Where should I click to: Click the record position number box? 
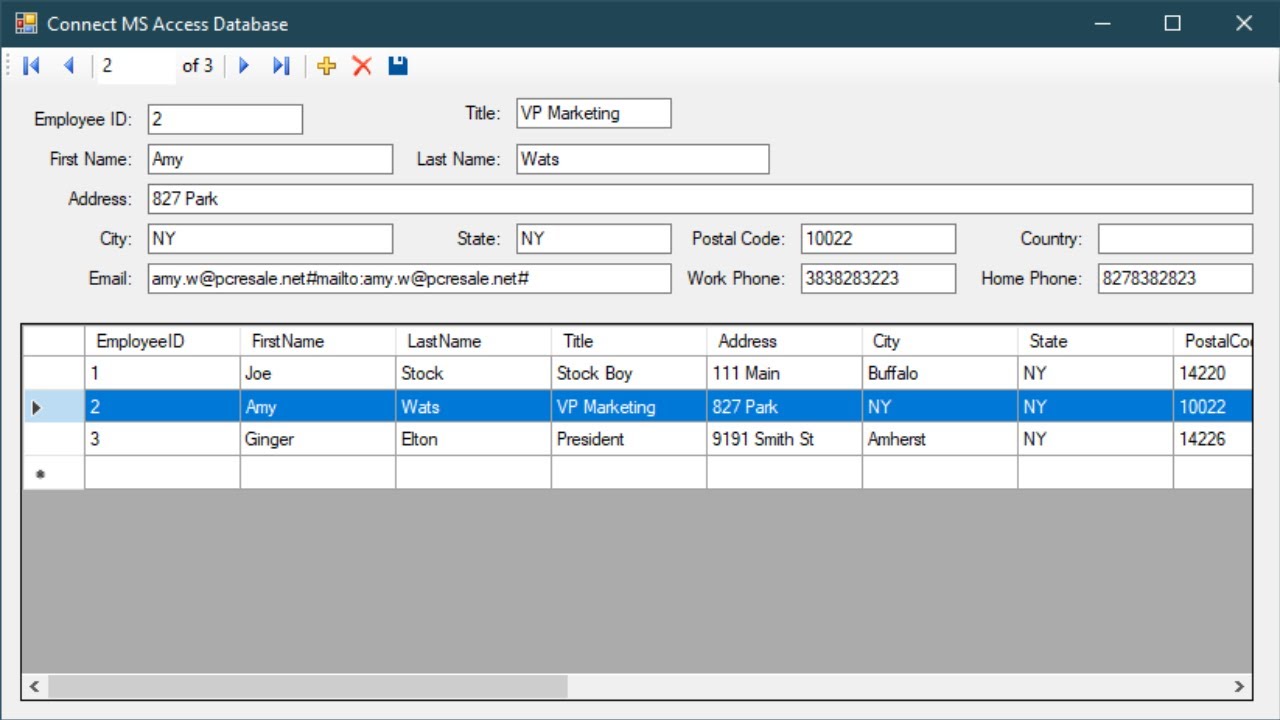pyautogui.click(x=136, y=66)
